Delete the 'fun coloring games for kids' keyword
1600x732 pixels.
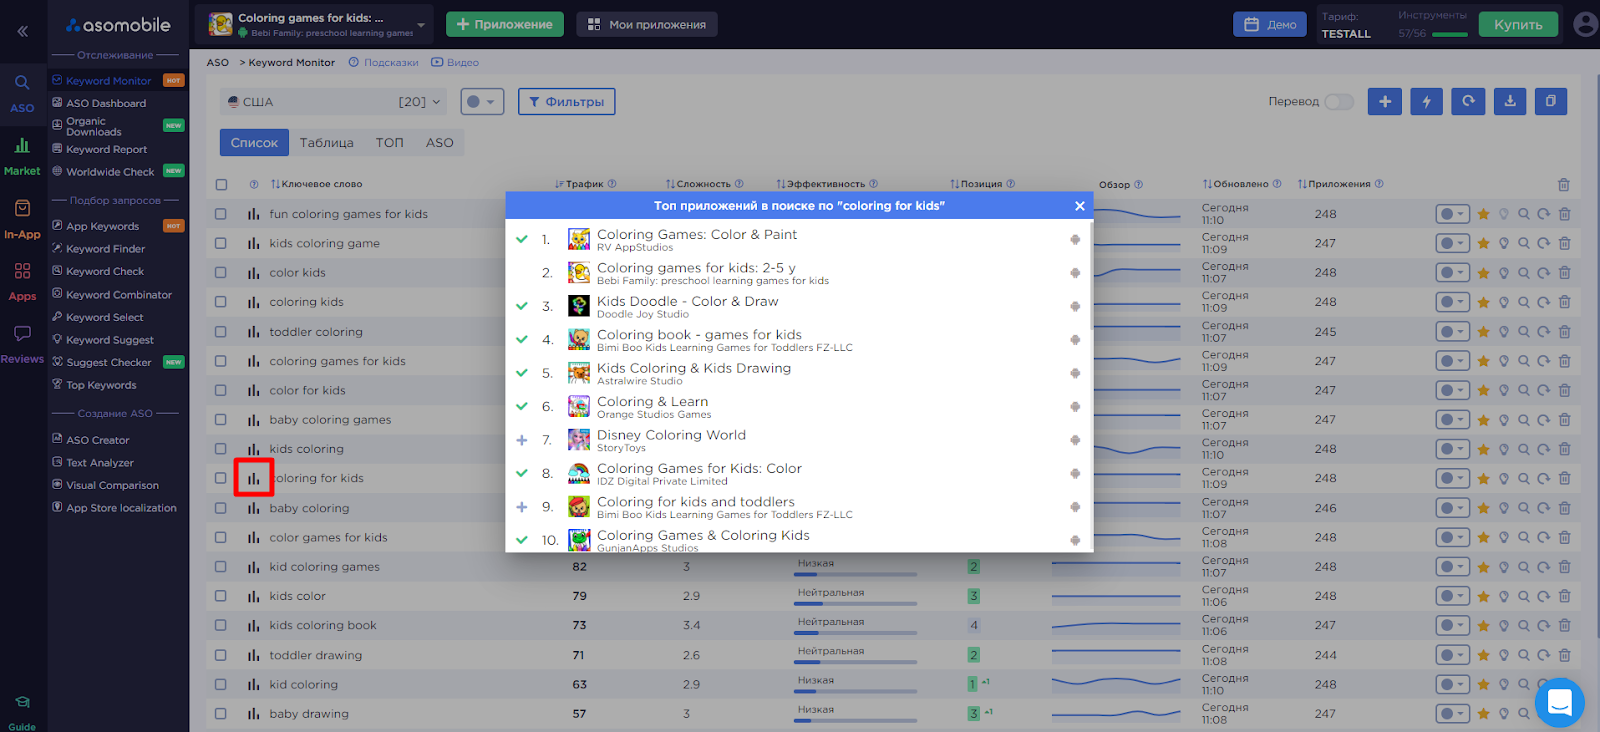point(1564,214)
